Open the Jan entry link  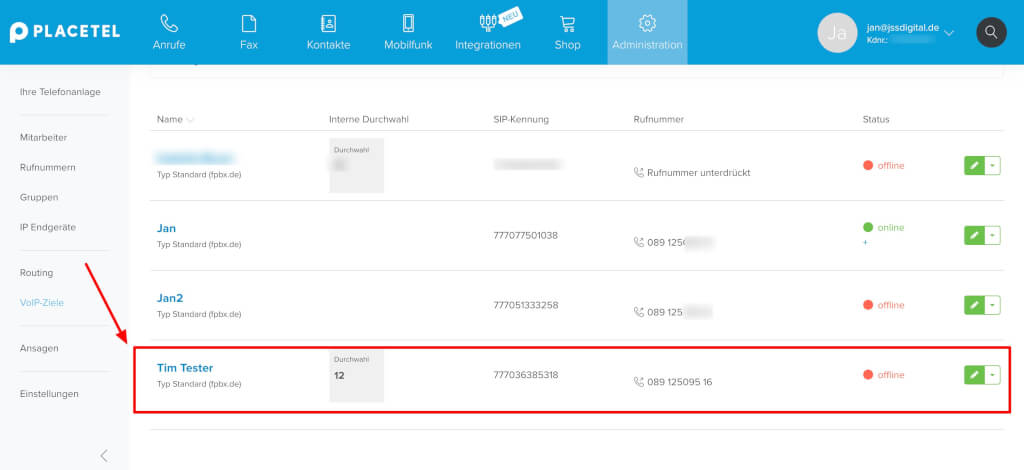pos(166,228)
